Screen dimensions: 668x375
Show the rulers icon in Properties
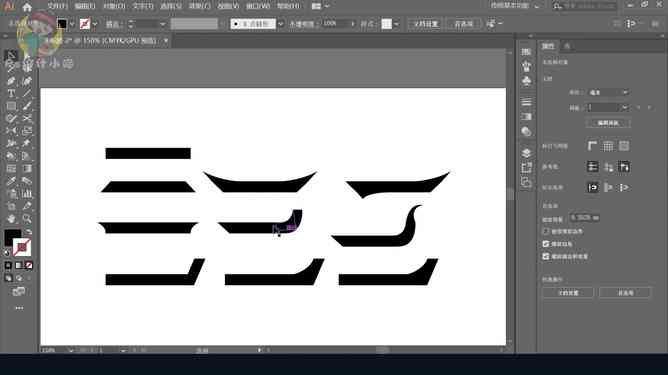click(592, 146)
